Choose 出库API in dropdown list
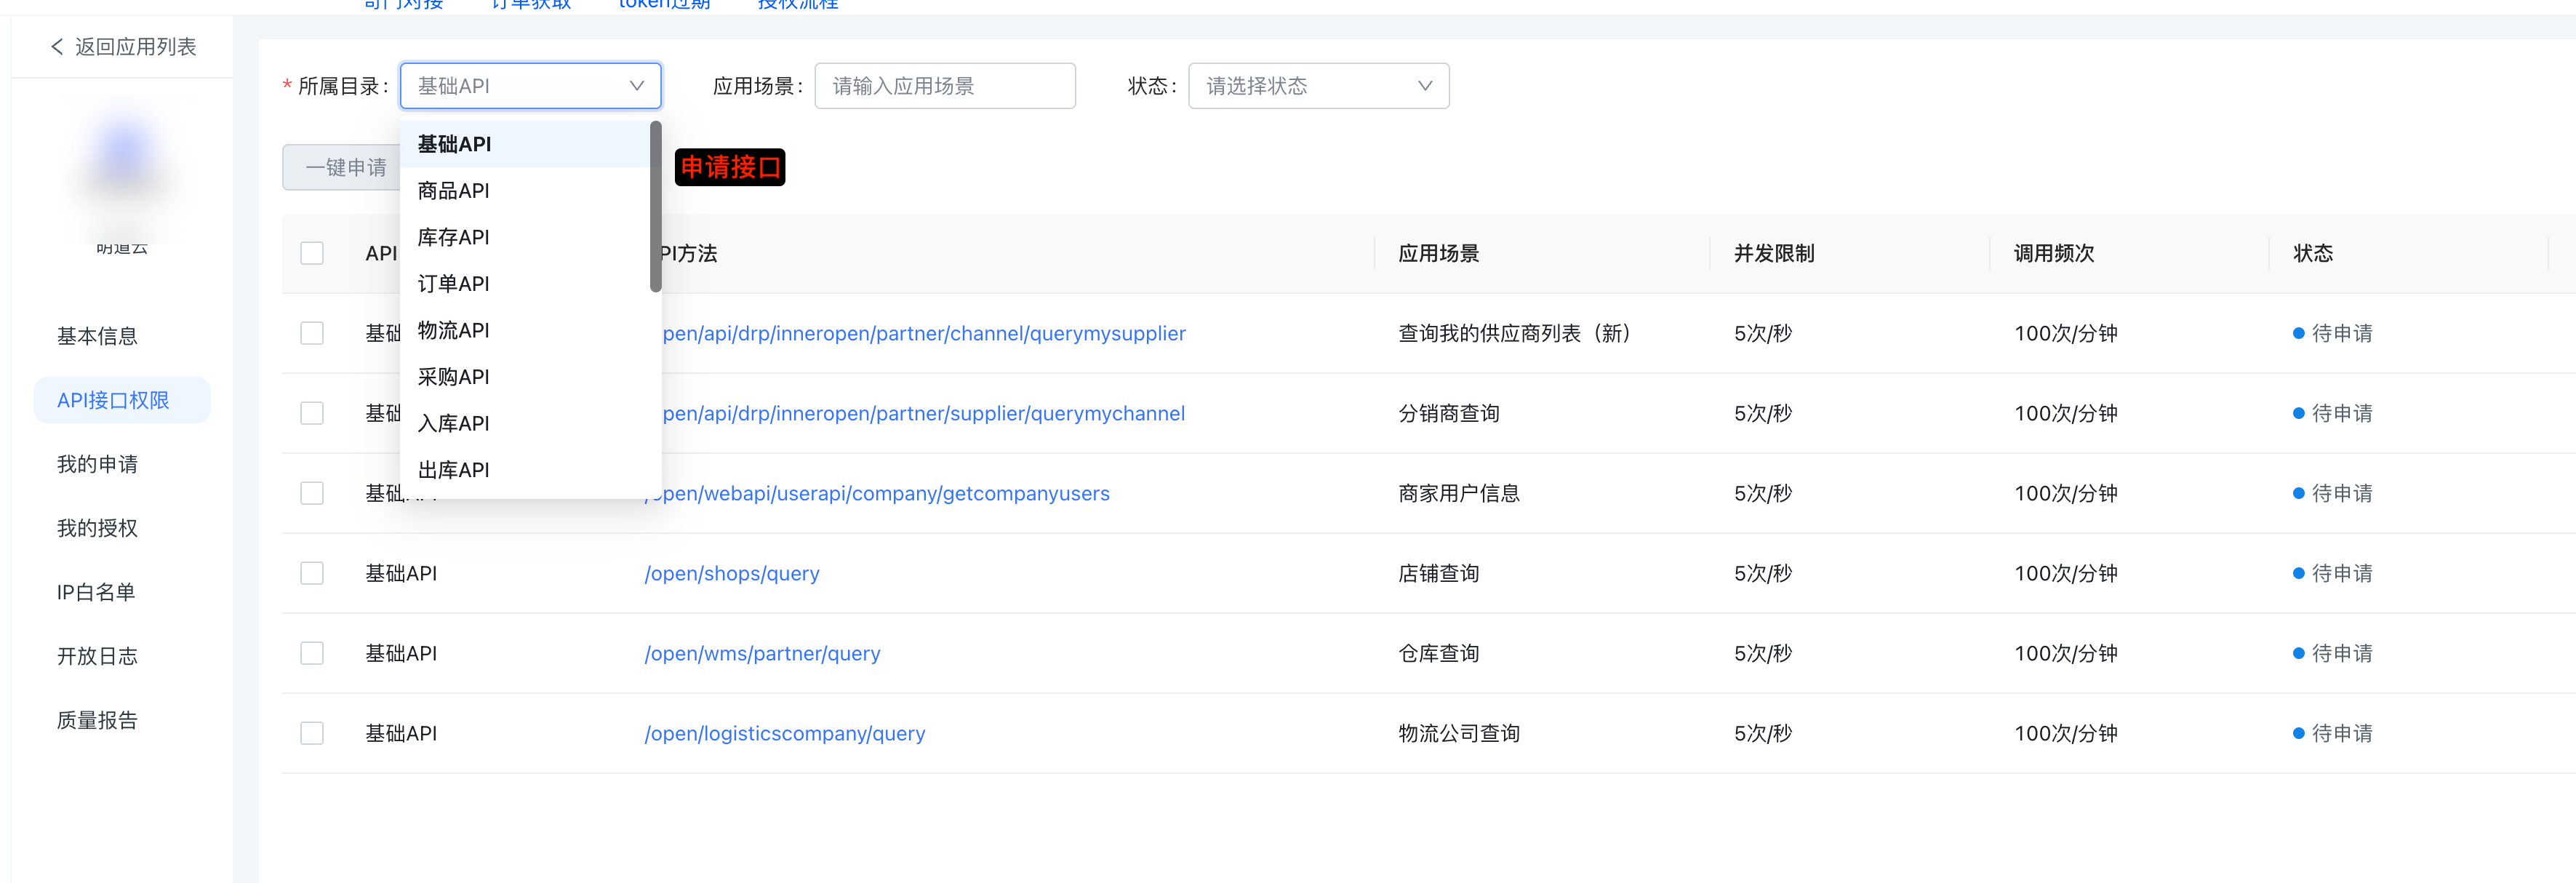2576x883 pixels. [525, 469]
